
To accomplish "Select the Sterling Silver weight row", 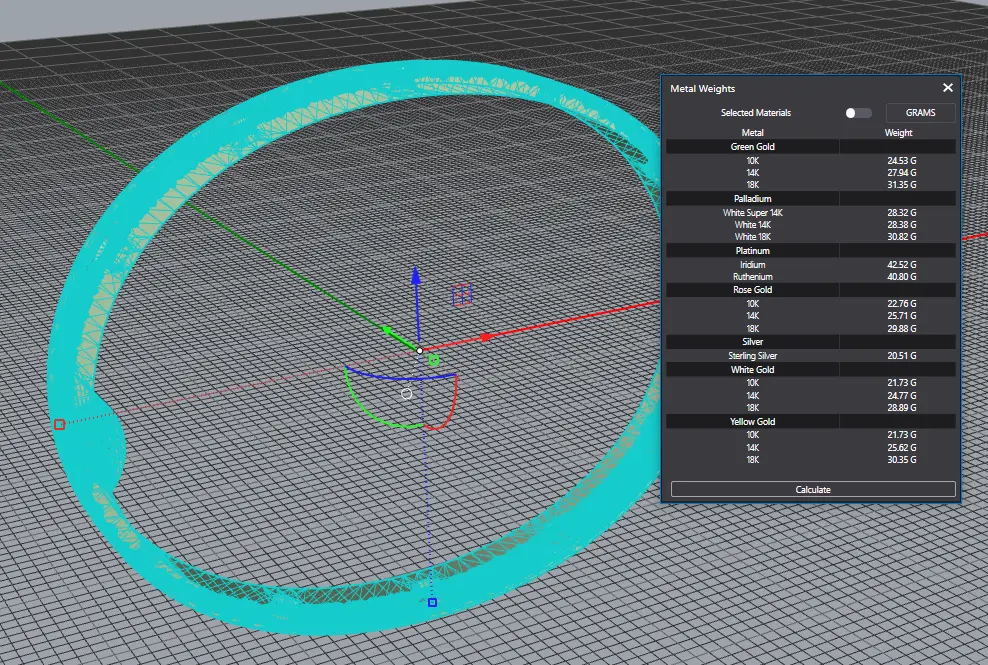I will (811, 356).
